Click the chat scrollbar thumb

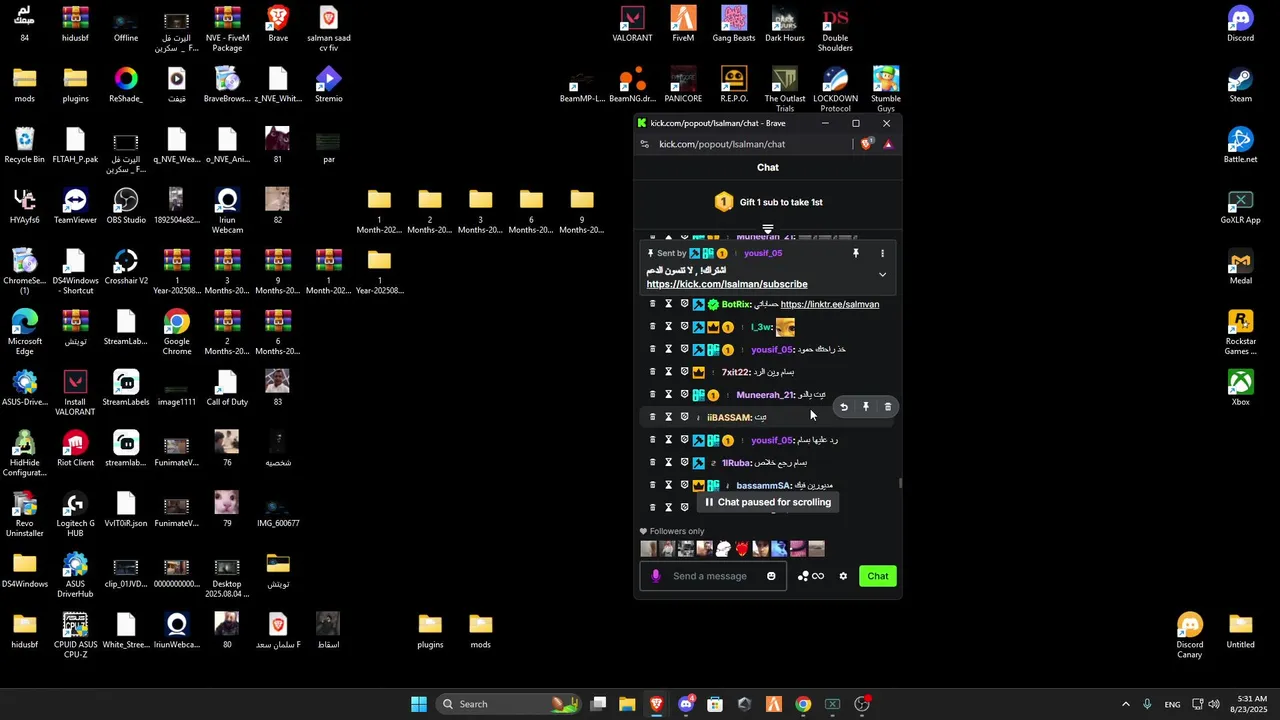point(900,483)
